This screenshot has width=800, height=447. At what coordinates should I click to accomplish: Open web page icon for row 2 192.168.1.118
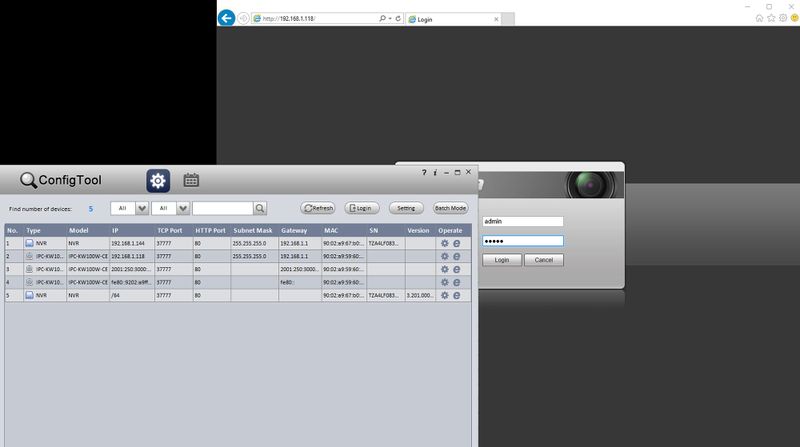pos(457,256)
